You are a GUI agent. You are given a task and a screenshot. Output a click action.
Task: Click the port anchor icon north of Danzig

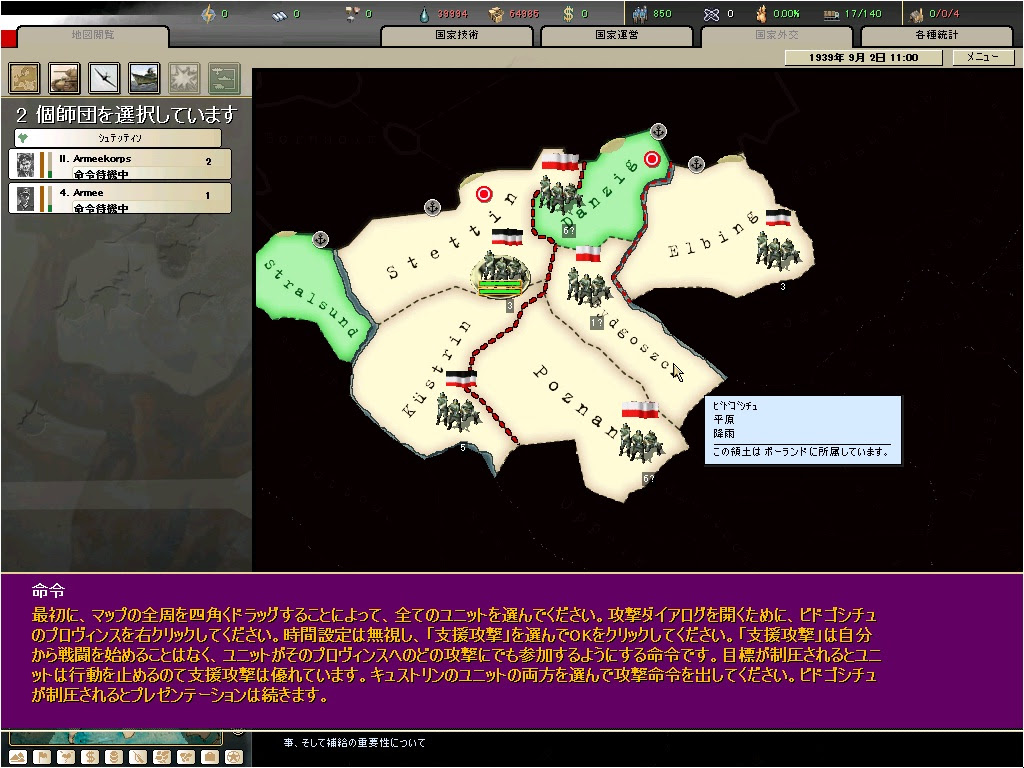(659, 131)
